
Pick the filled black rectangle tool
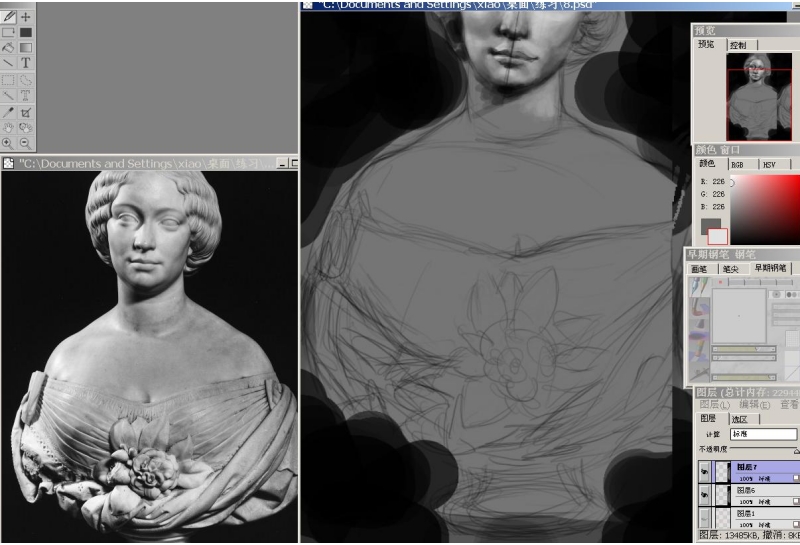[26, 33]
